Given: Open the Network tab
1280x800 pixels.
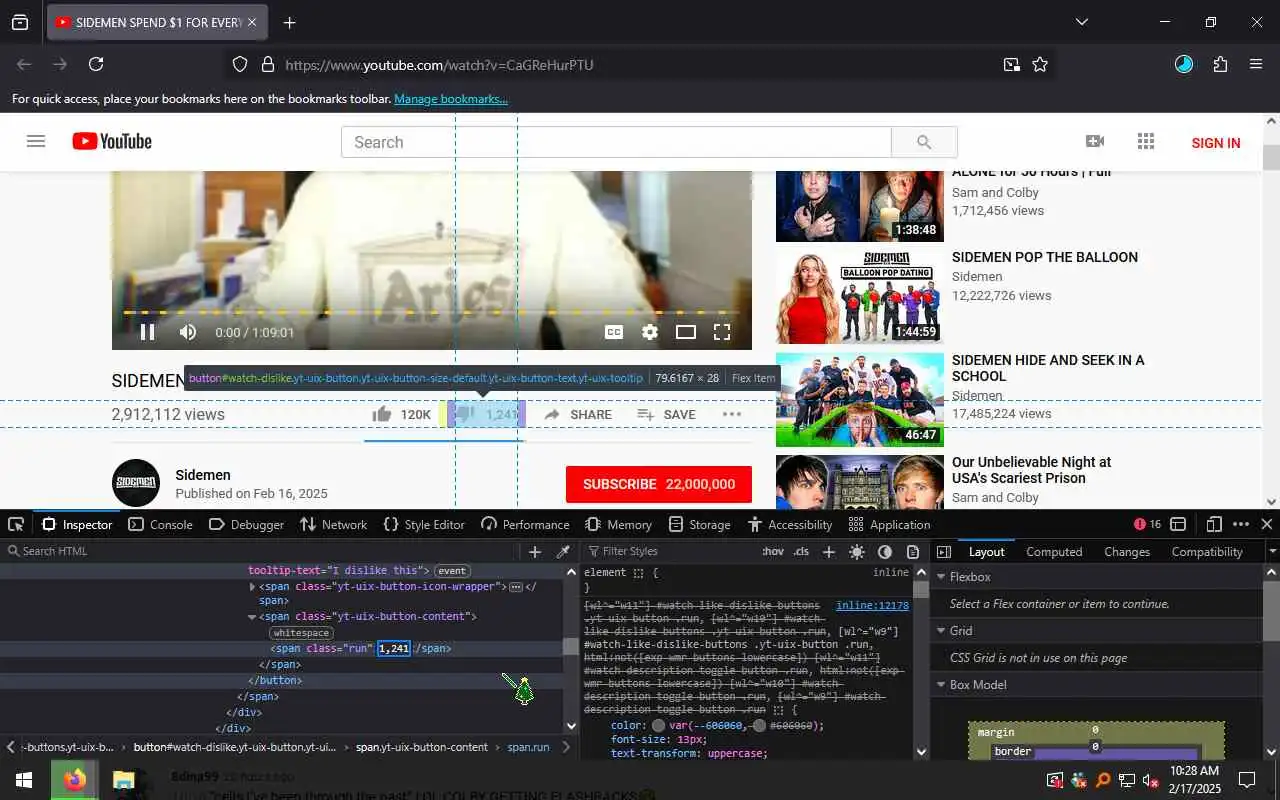Looking at the screenshot, I should (x=334, y=524).
